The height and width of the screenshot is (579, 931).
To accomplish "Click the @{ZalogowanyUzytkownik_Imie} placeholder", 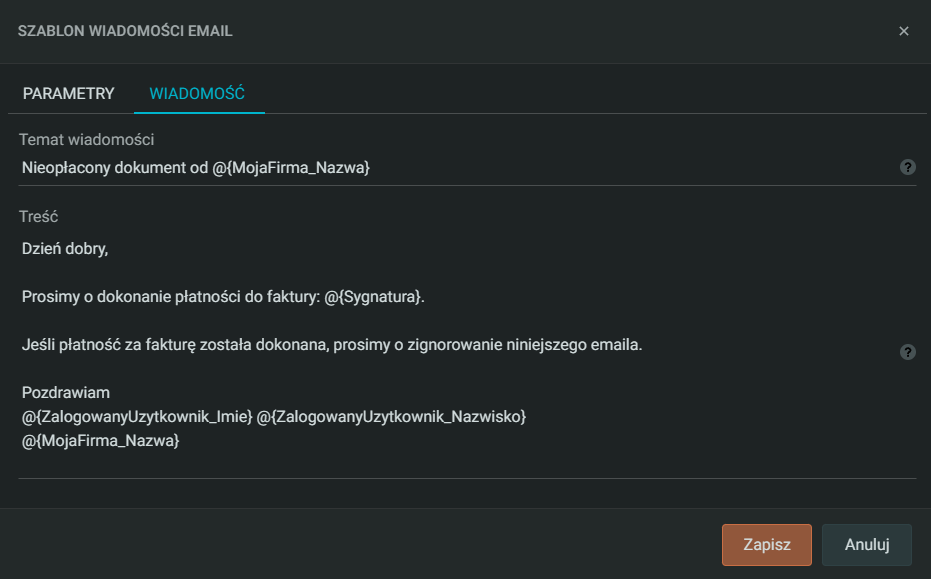I will tap(137, 416).
